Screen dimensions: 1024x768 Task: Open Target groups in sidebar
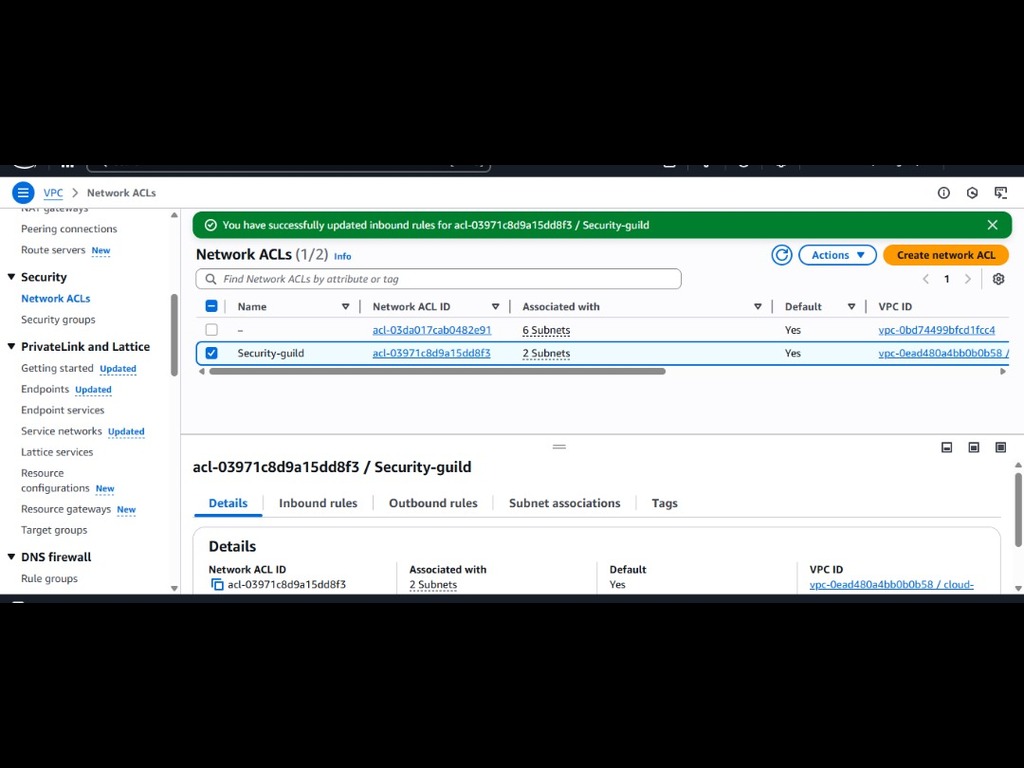[54, 530]
